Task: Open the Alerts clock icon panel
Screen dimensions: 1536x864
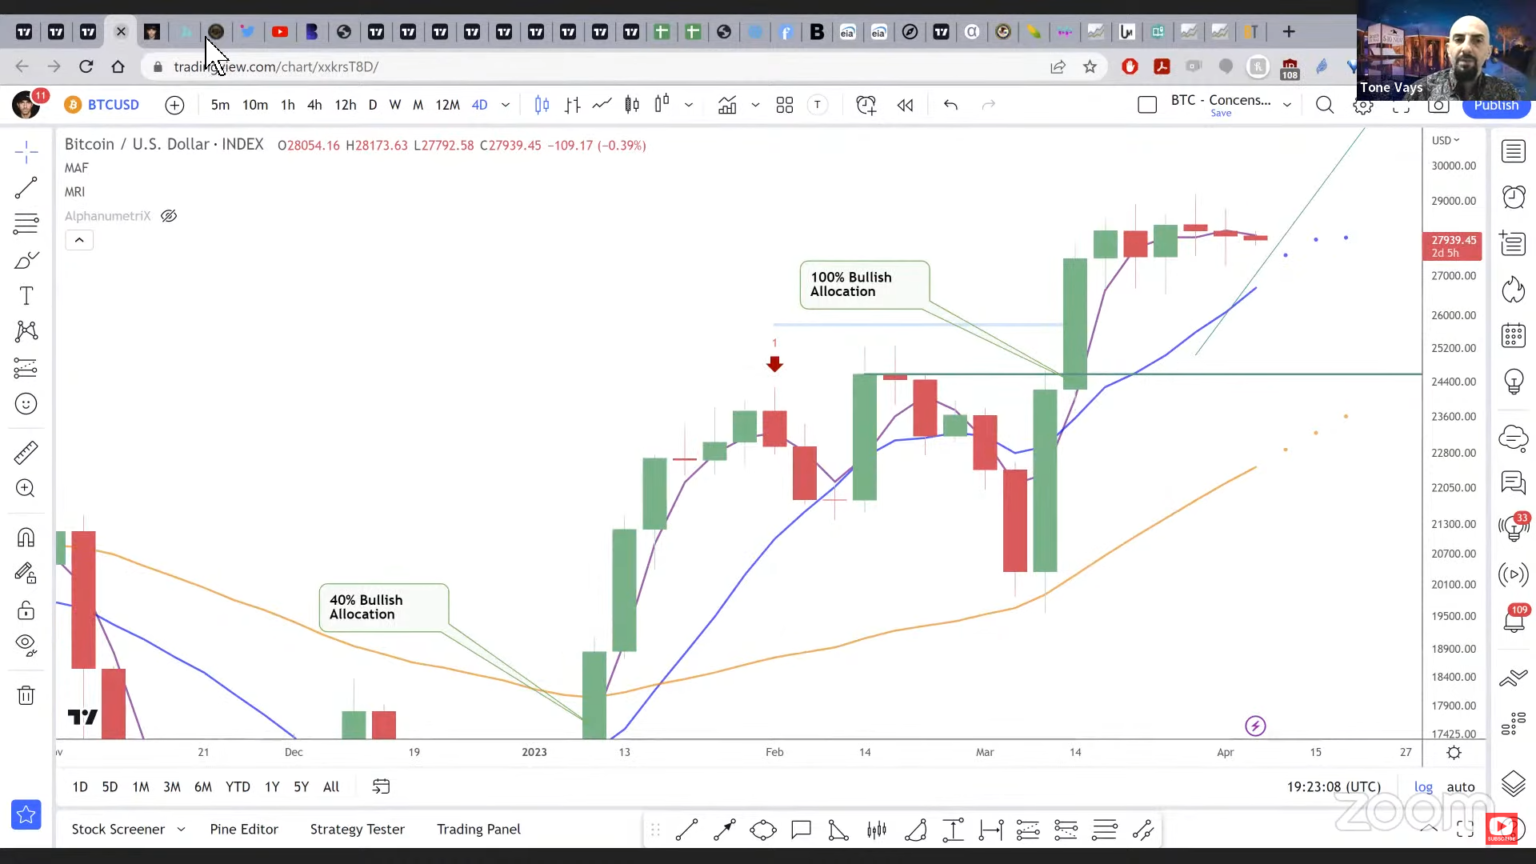Action: [x=1513, y=197]
